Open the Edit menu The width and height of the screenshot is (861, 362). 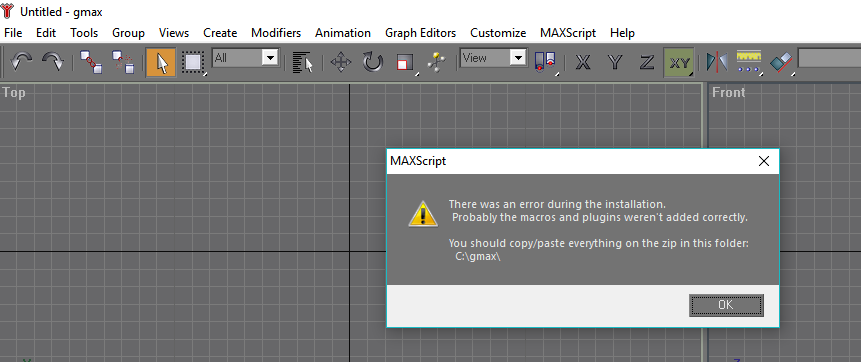coord(46,33)
